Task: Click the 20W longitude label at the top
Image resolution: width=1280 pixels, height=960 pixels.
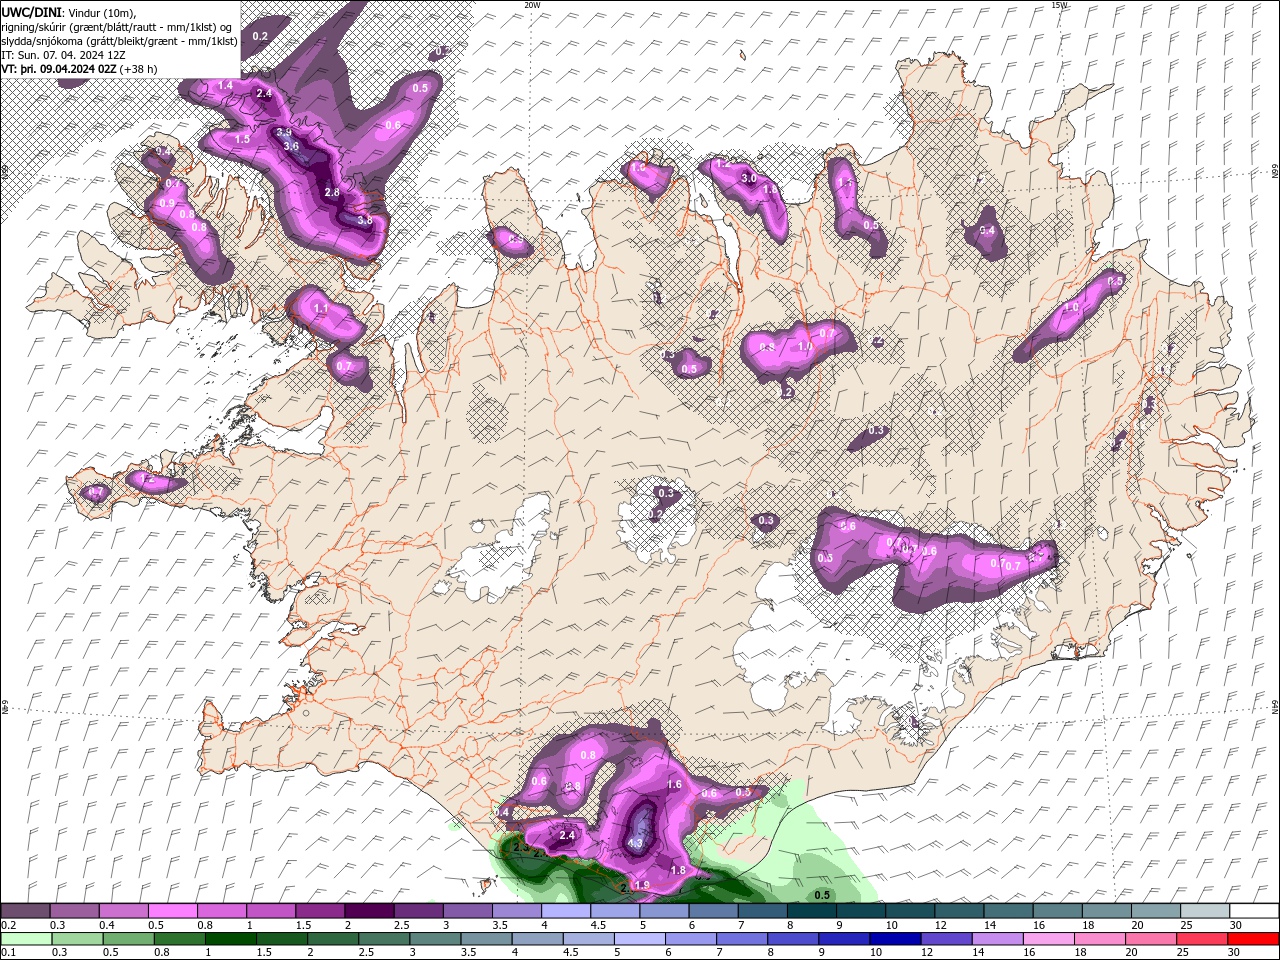Action: click(x=531, y=5)
